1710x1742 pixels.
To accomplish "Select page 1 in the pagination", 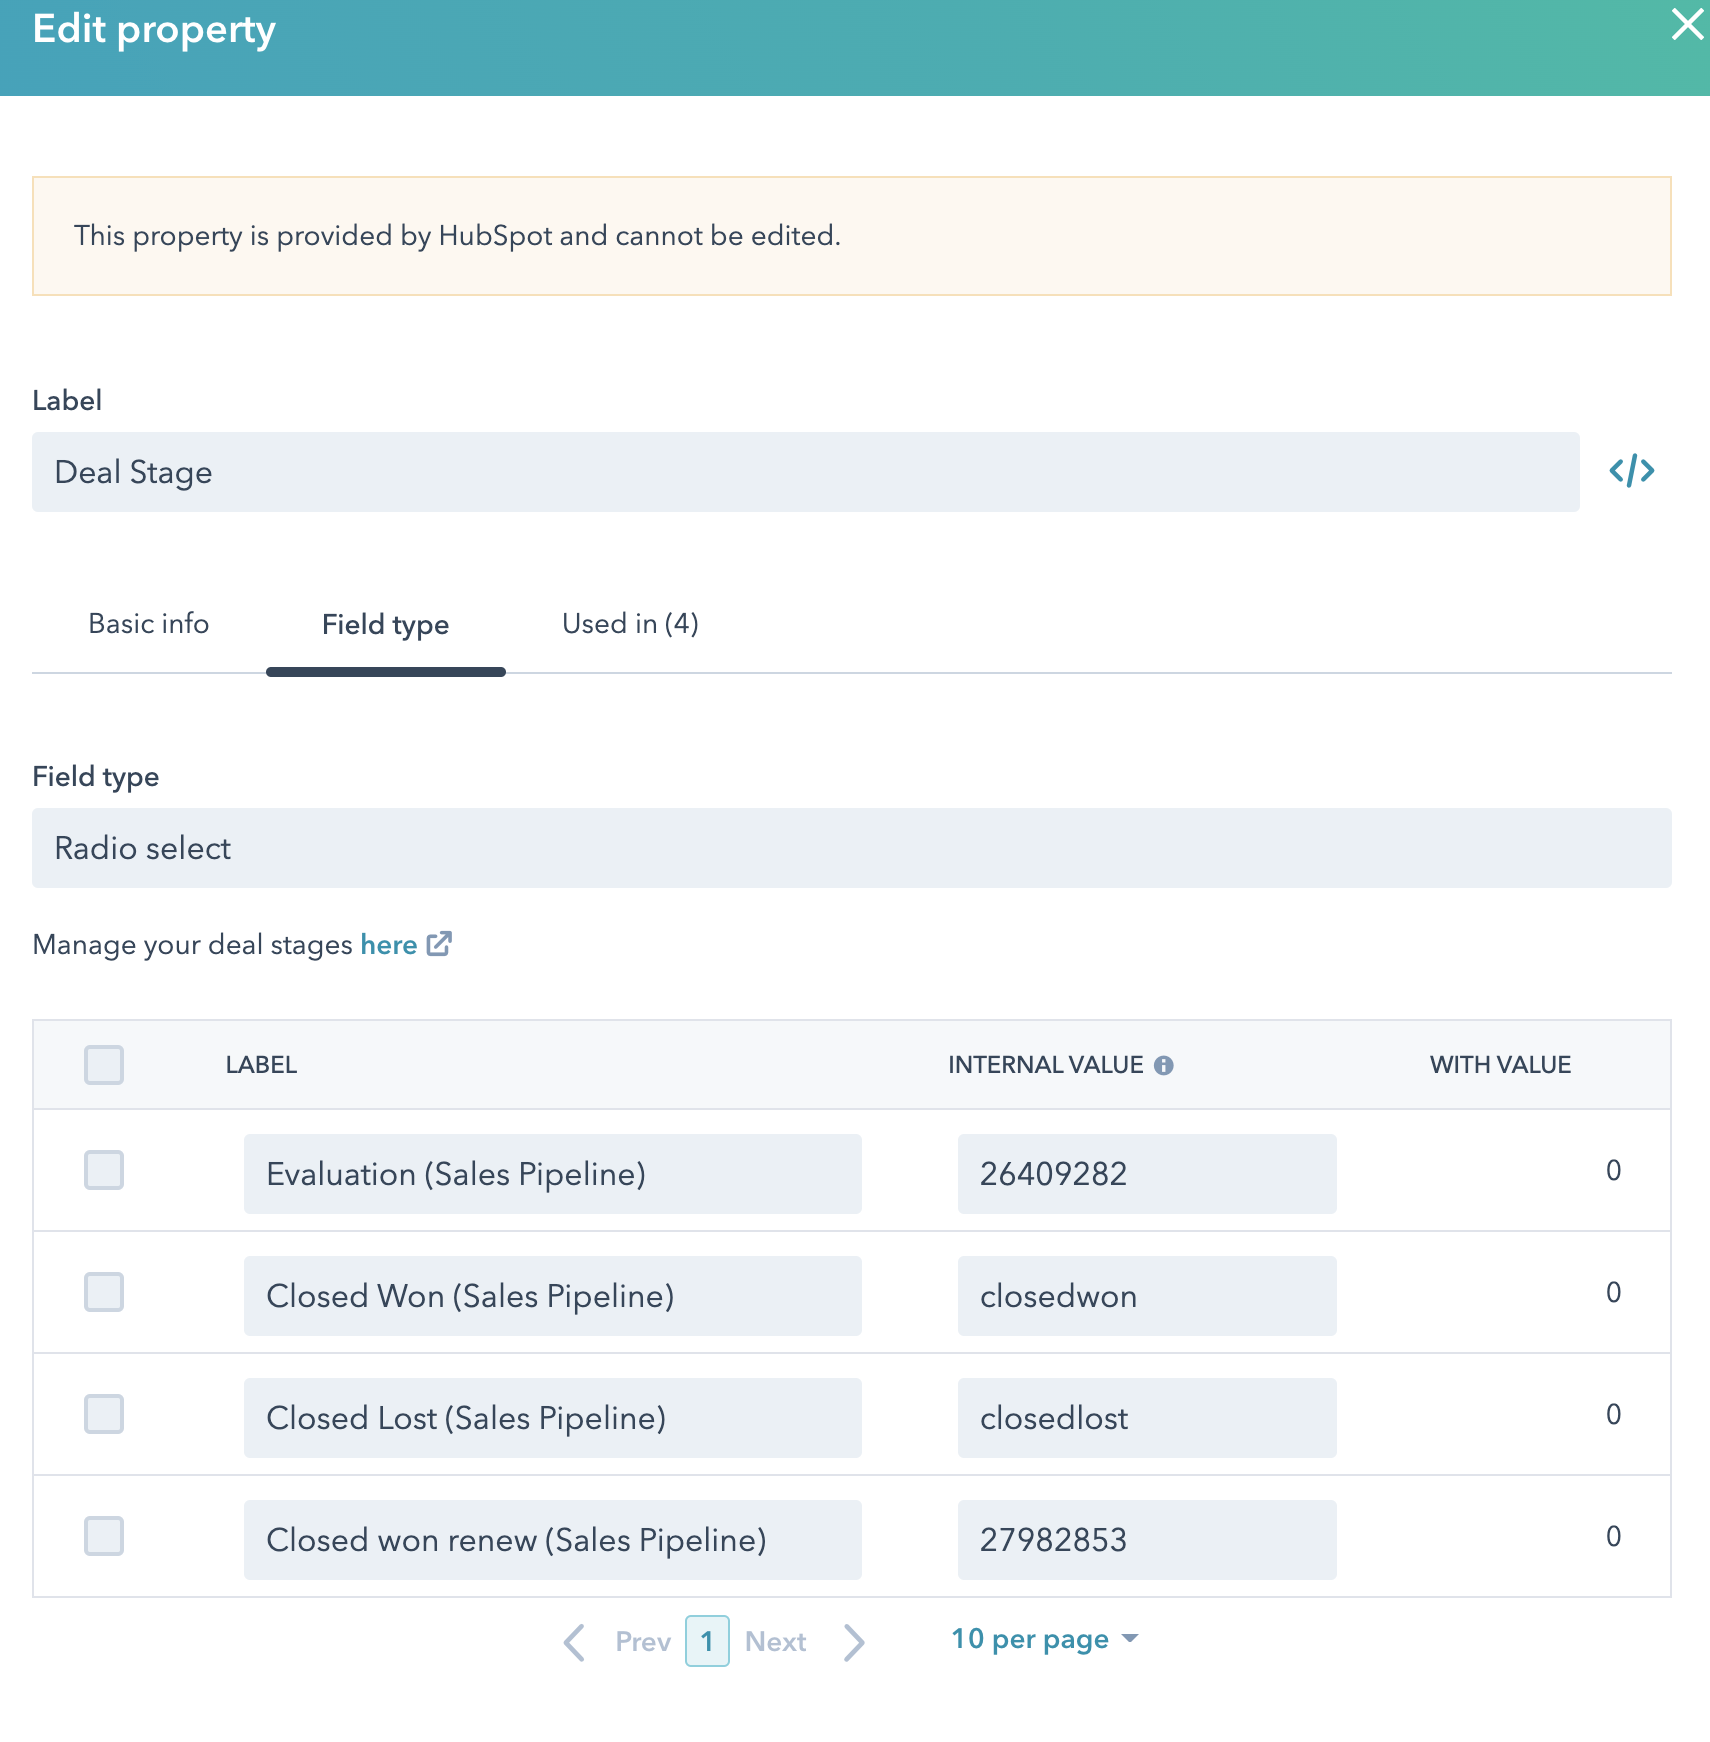I will (707, 1640).
